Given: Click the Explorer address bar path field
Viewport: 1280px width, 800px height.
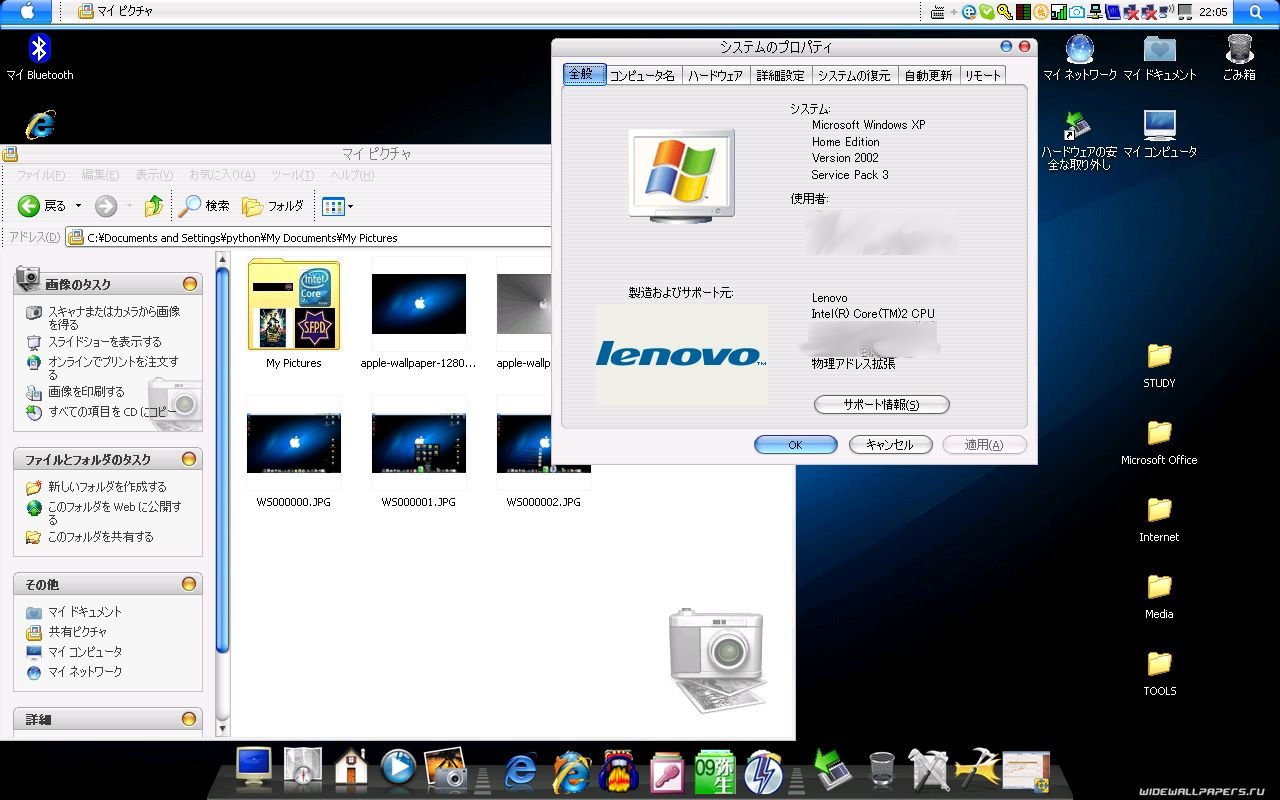Looking at the screenshot, I should tap(309, 238).
